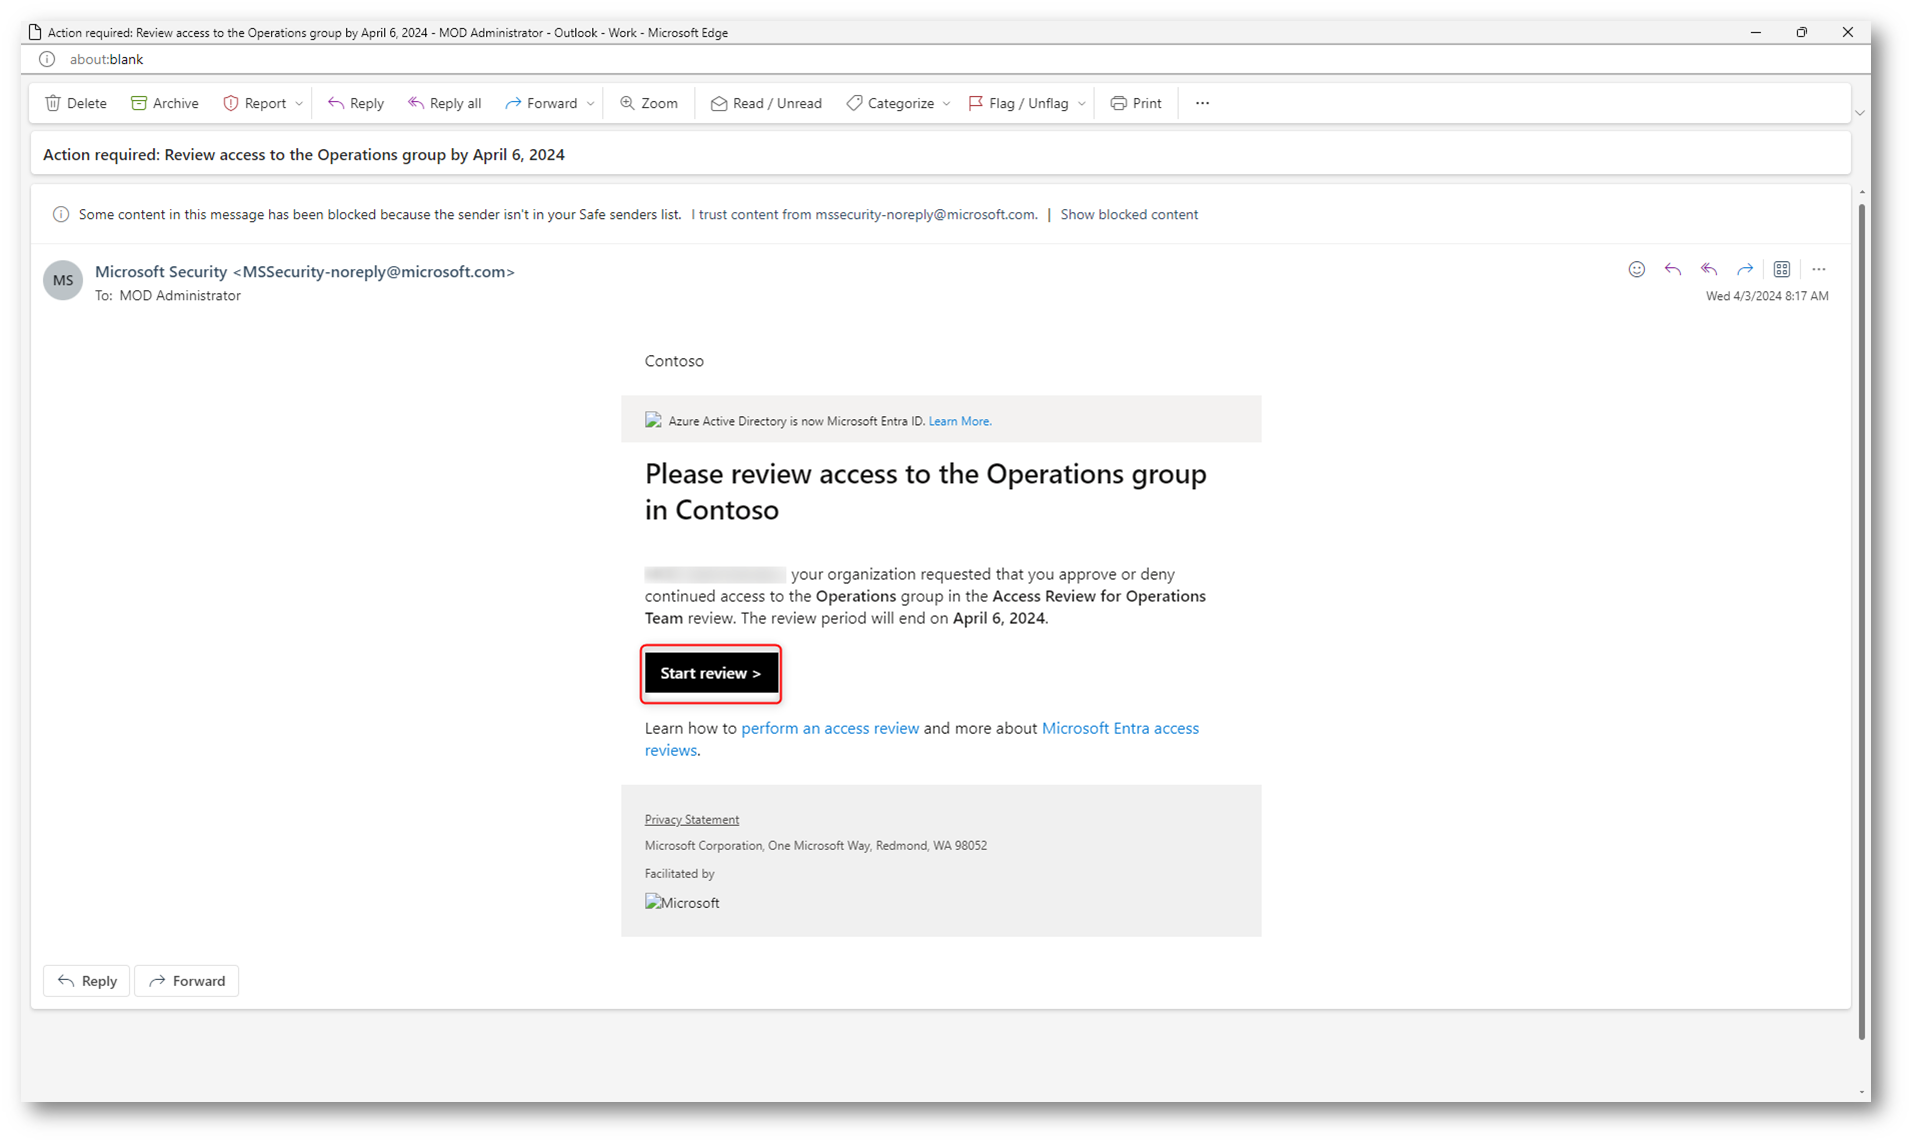Image resolution: width=1913 pixels, height=1144 pixels.
Task: Expand the toolbar chevron beside the ribbon
Action: point(1860,112)
